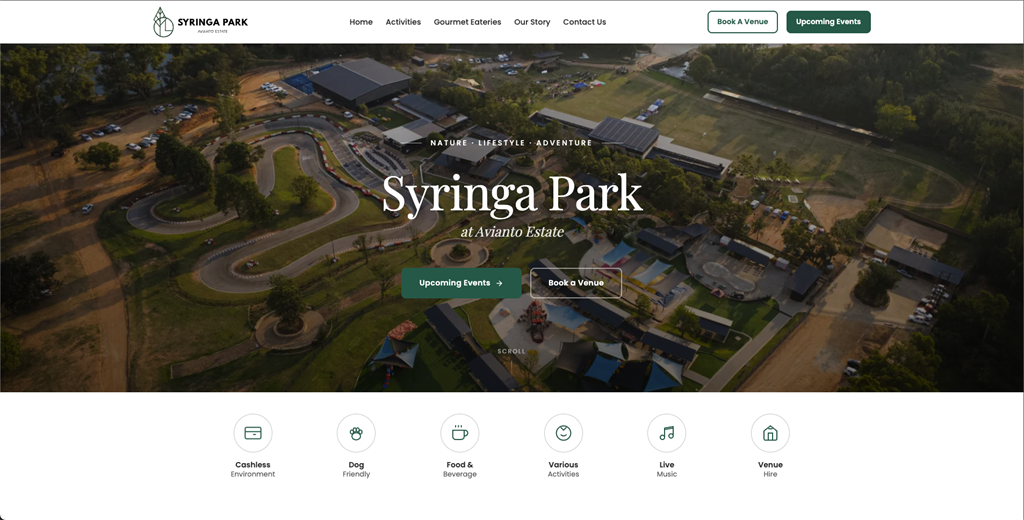Screen dimensions: 1024x520
Task: Go to Gourmet Eateries page
Action: point(467,22)
